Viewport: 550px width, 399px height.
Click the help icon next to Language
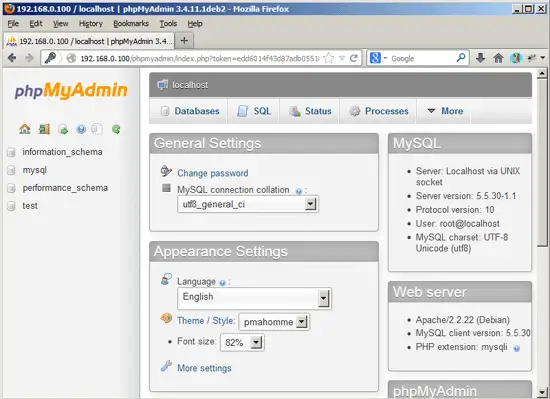[x=222, y=283]
